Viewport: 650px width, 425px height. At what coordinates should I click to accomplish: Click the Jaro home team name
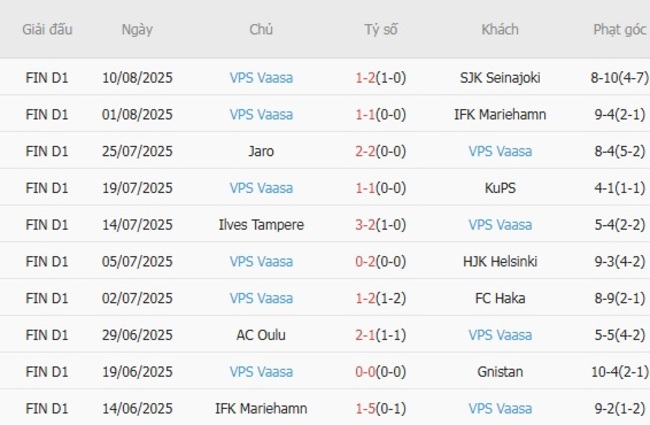click(x=261, y=152)
